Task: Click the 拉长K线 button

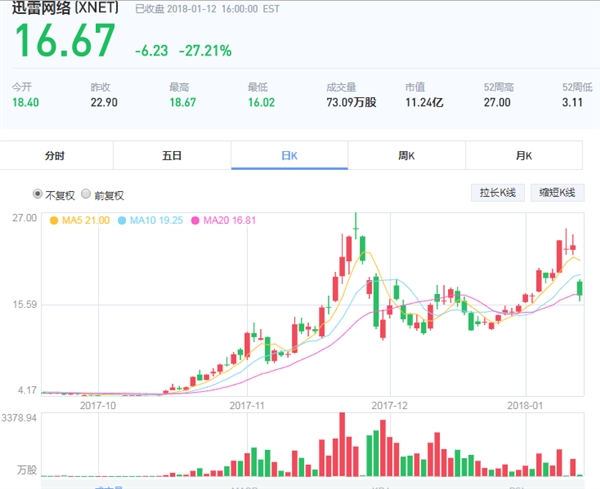Action: [x=497, y=193]
